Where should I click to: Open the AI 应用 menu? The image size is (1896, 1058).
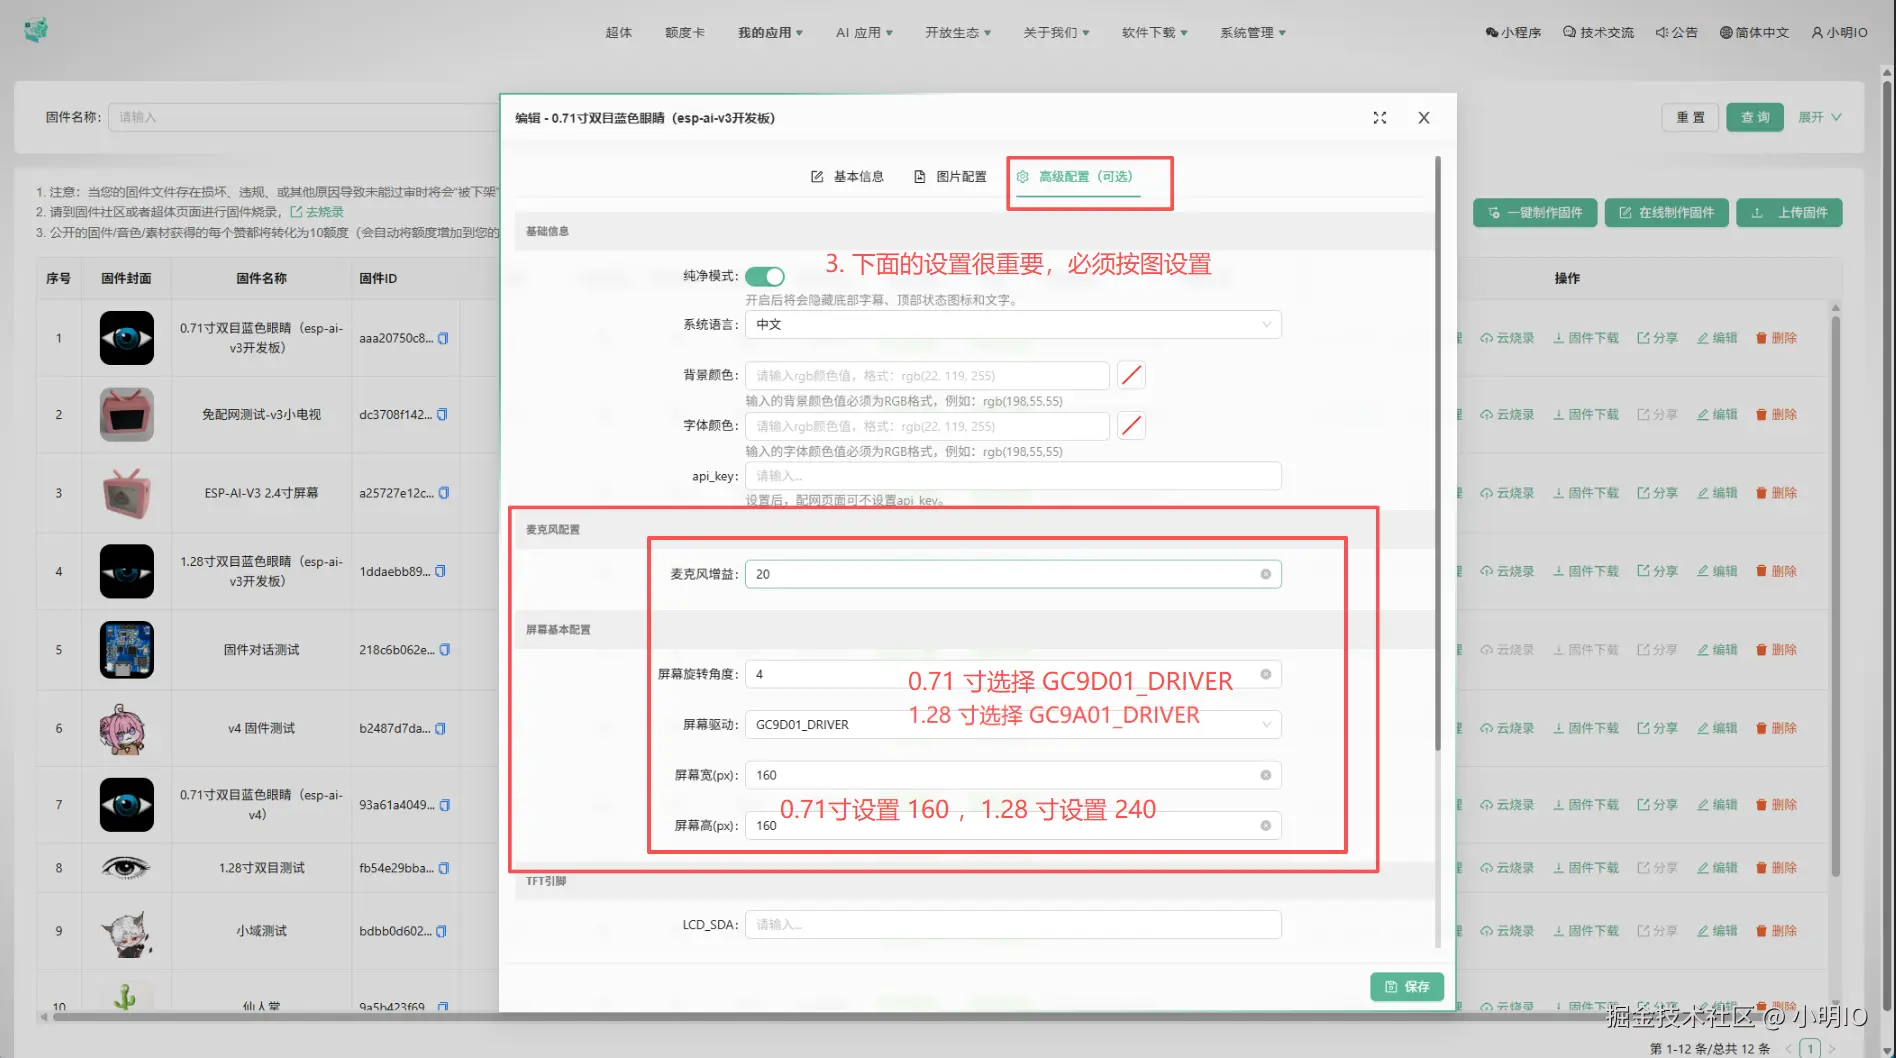point(865,32)
